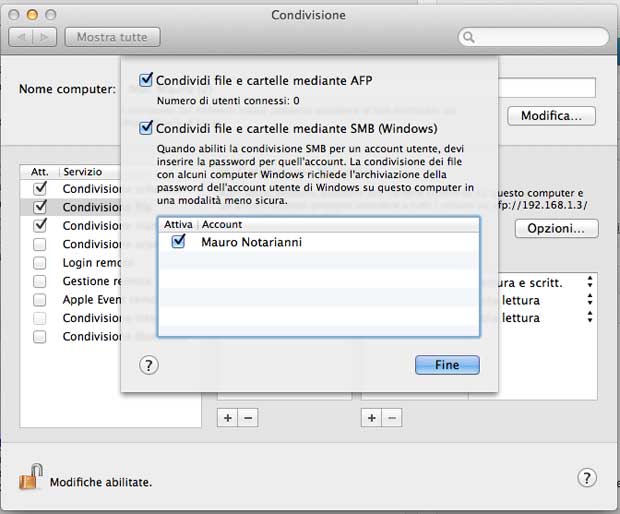Remove a user with the right minus button
620x514 pixels.
point(392,418)
